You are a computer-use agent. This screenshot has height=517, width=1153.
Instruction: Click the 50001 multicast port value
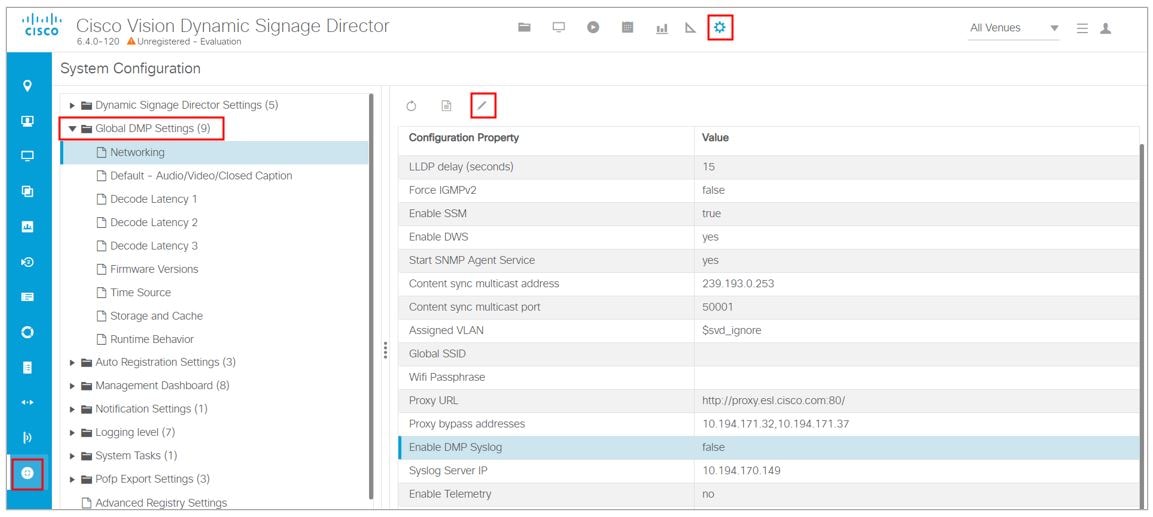tap(718, 307)
